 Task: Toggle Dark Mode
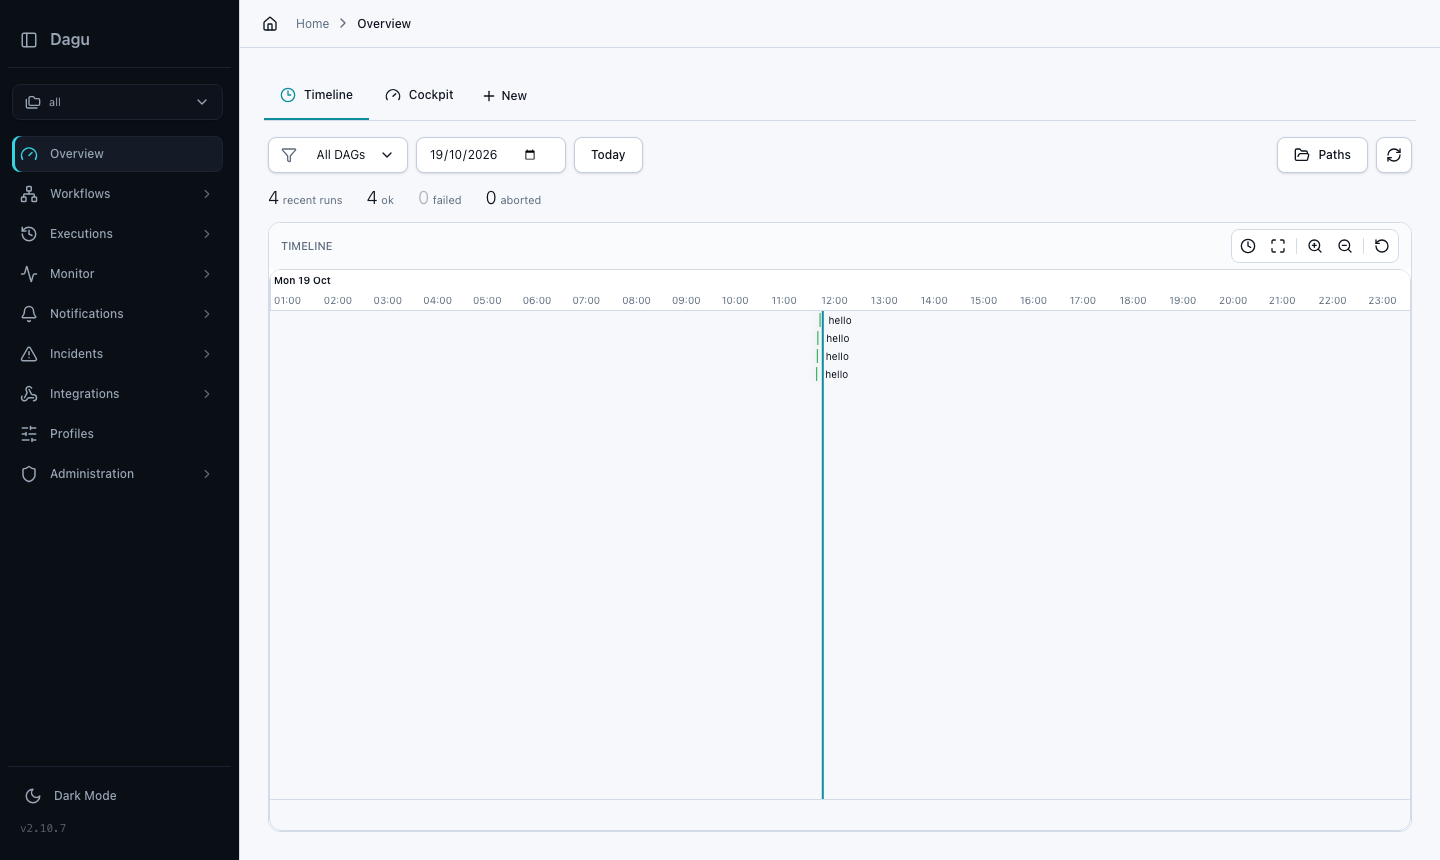coord(70,796)
